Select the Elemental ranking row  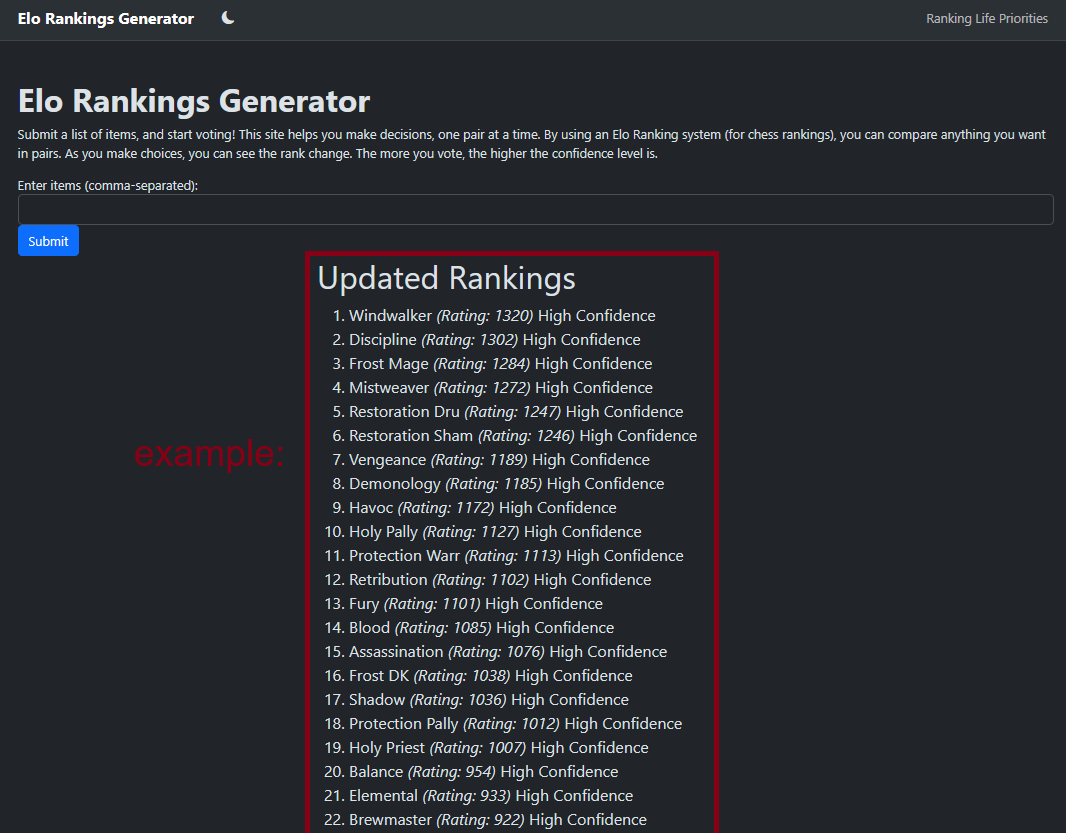click(479, 796)
